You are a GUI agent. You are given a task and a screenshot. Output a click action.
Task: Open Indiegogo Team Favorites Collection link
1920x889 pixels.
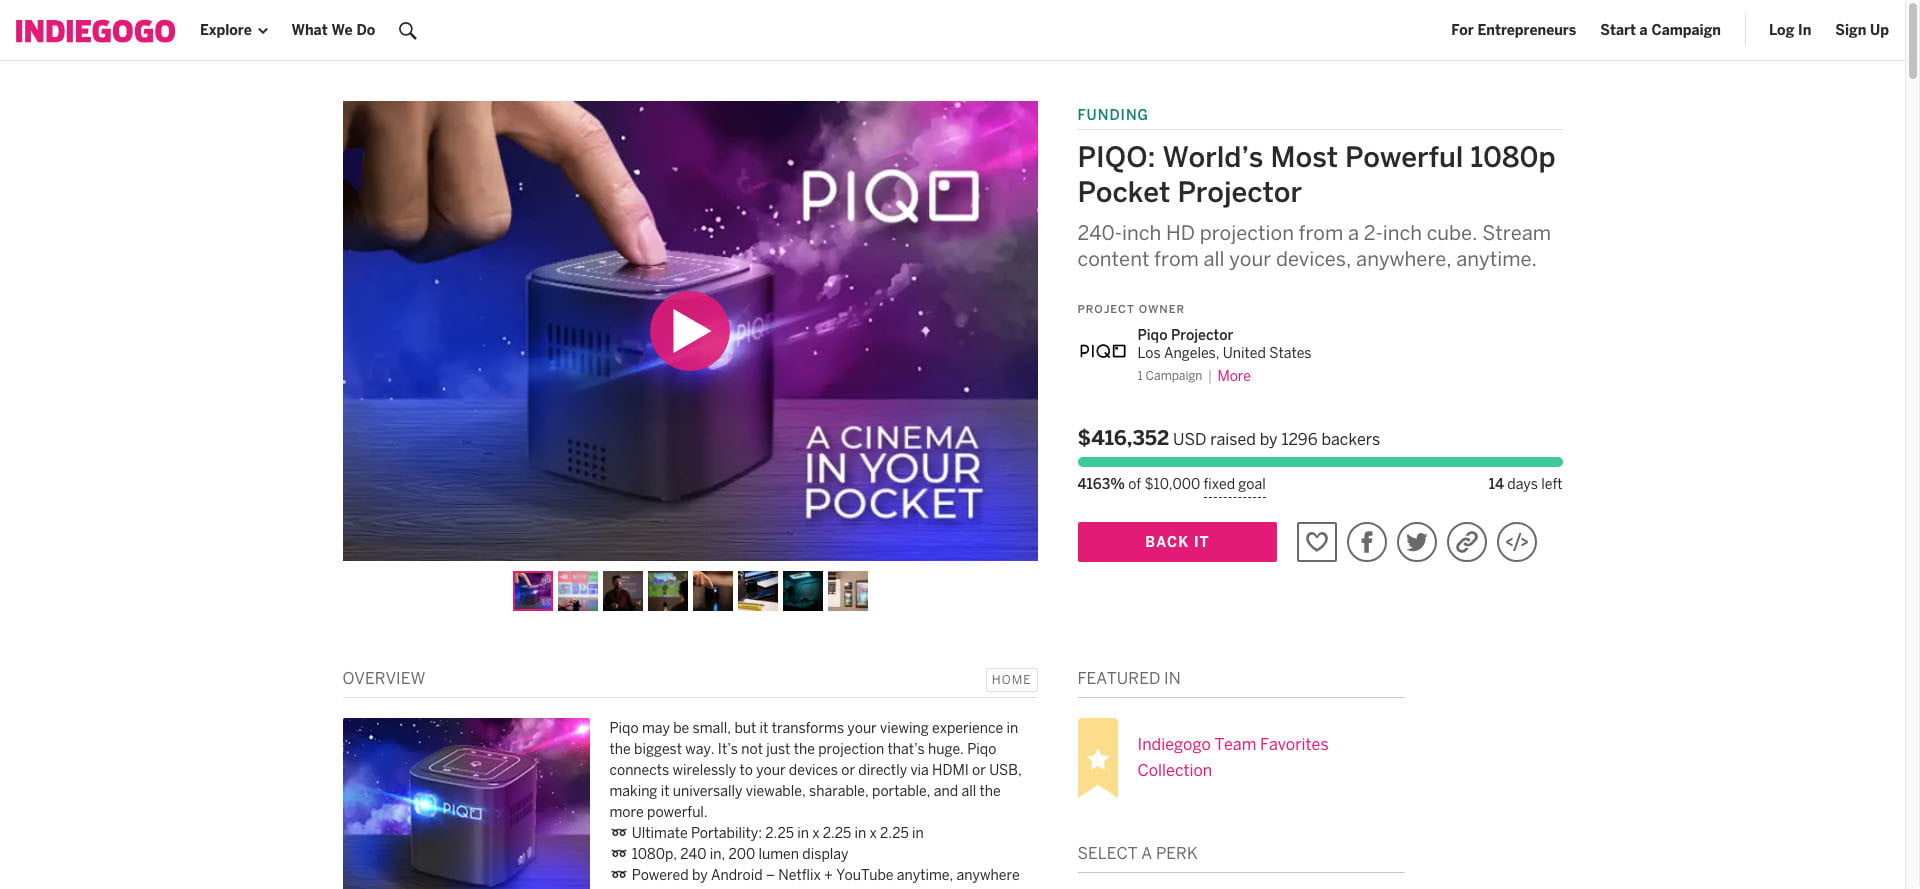pyautogui.click(x=1232, y=757)
